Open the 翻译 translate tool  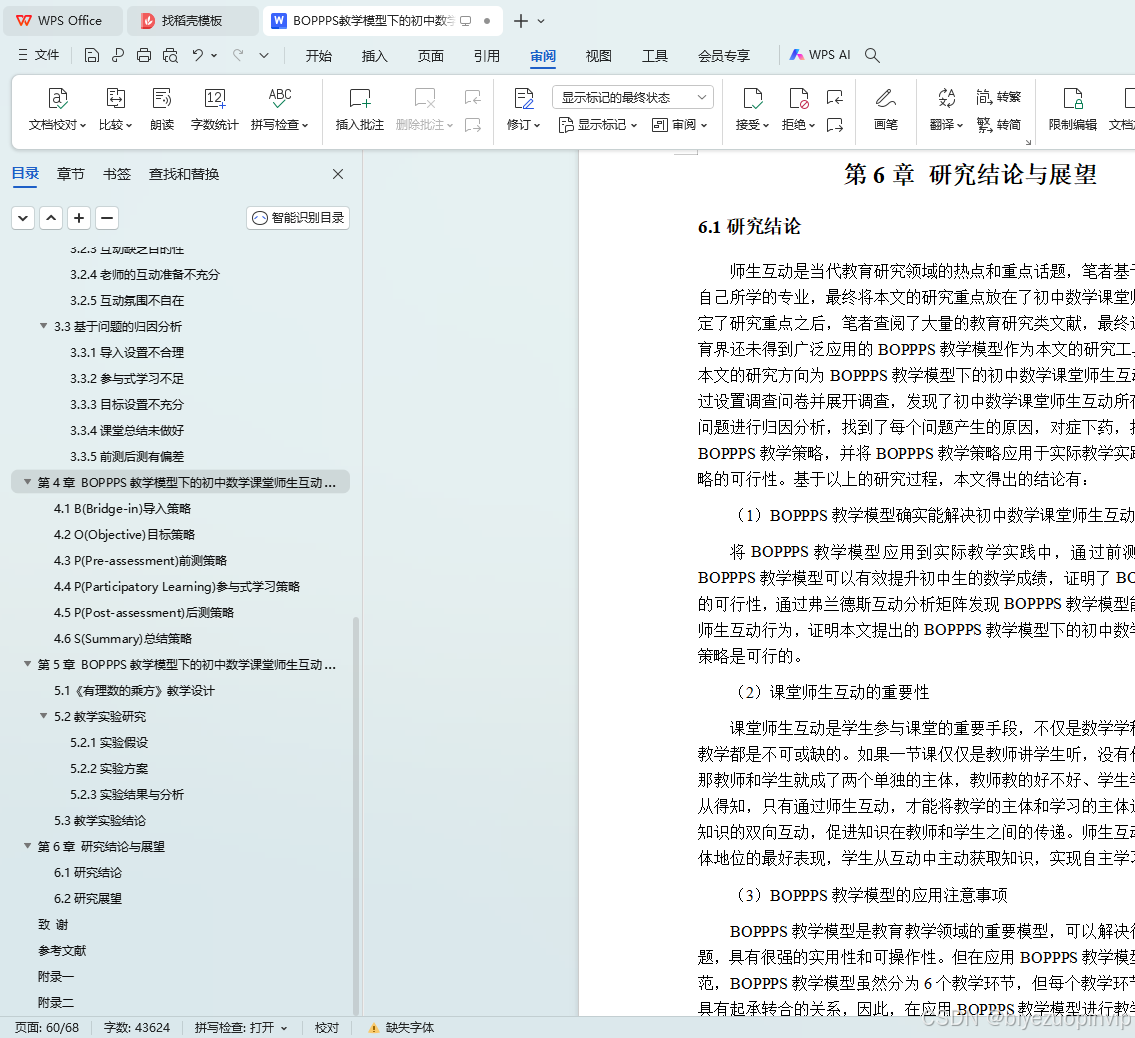[x=946, y=109]
